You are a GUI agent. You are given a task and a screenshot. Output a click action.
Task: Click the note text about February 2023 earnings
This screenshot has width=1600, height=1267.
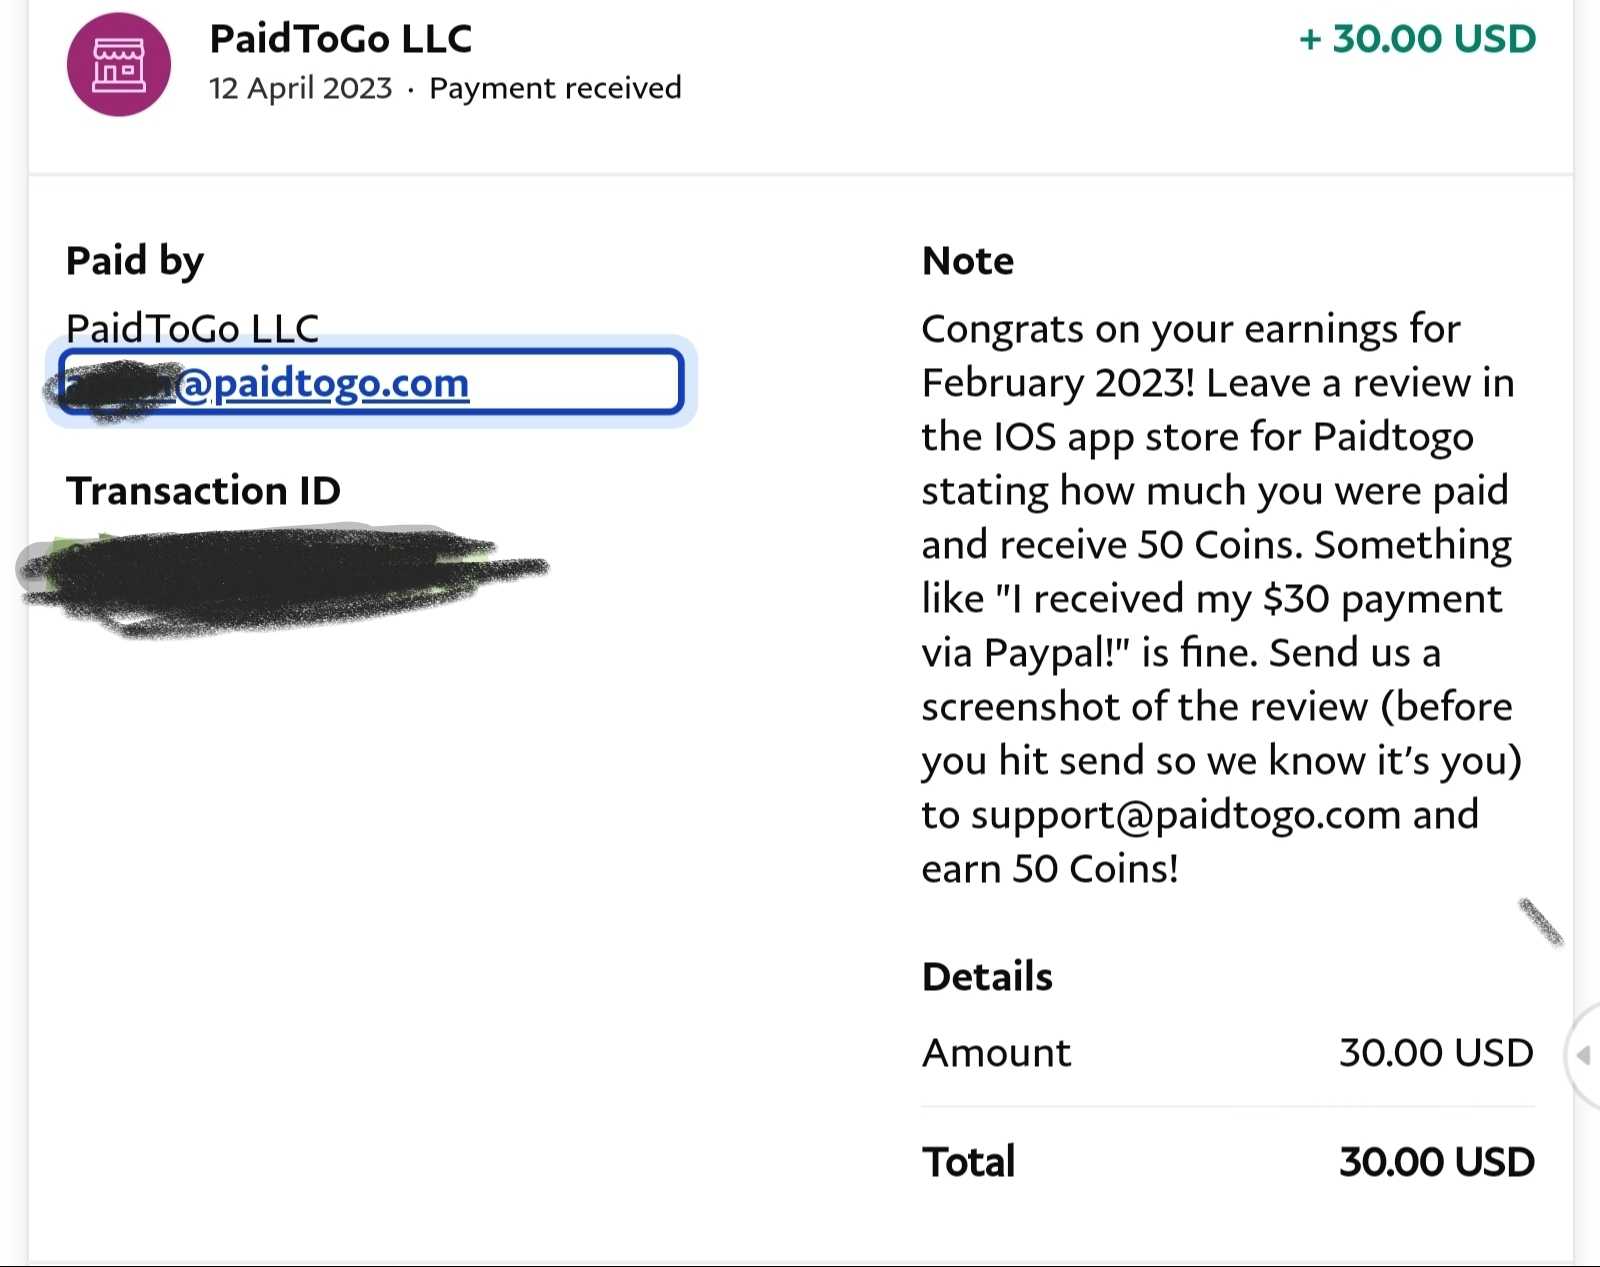(x=1221, y=599)
